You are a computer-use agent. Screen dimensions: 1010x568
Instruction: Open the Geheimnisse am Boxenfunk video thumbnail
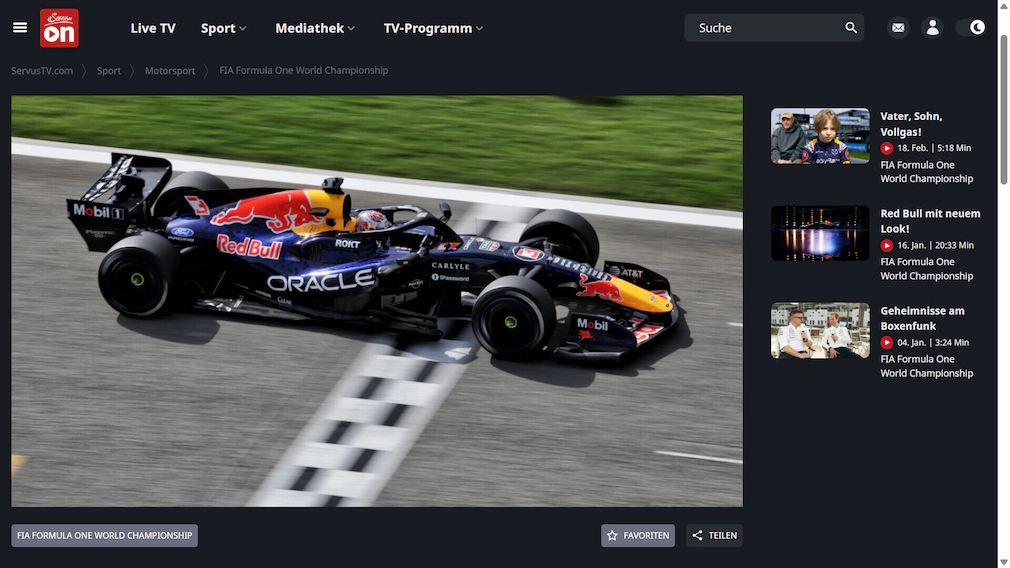[820, 330]
